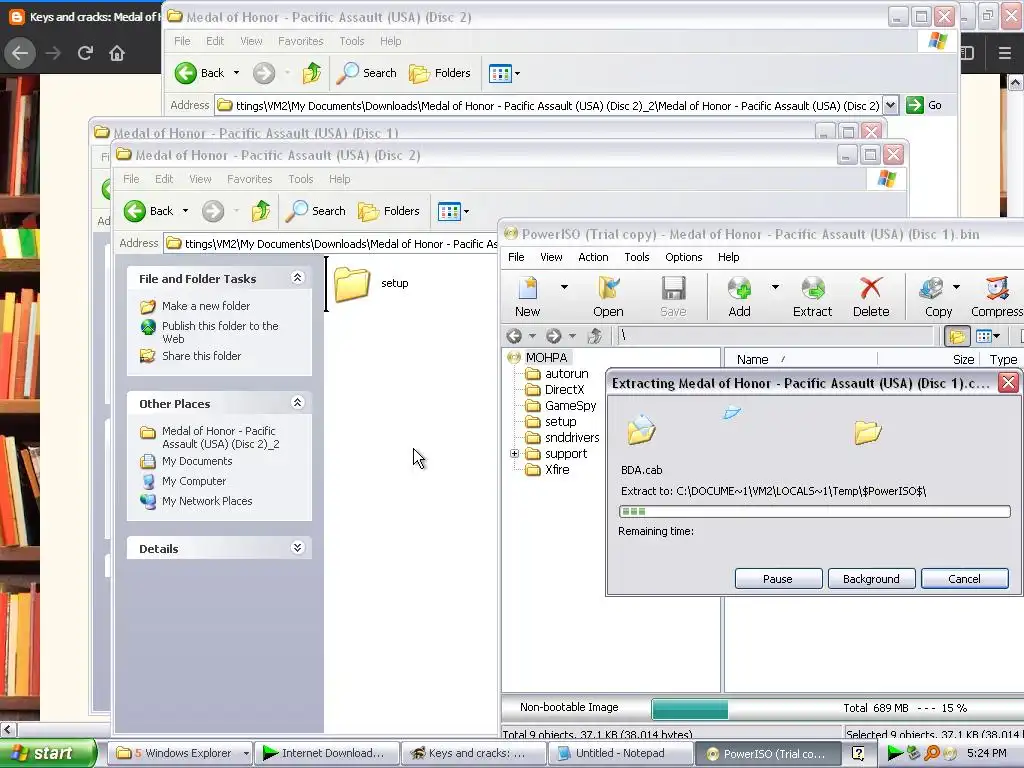Click Make a new folder link
The height and width of the screenshot is (768, 1024).
(206, 306)
